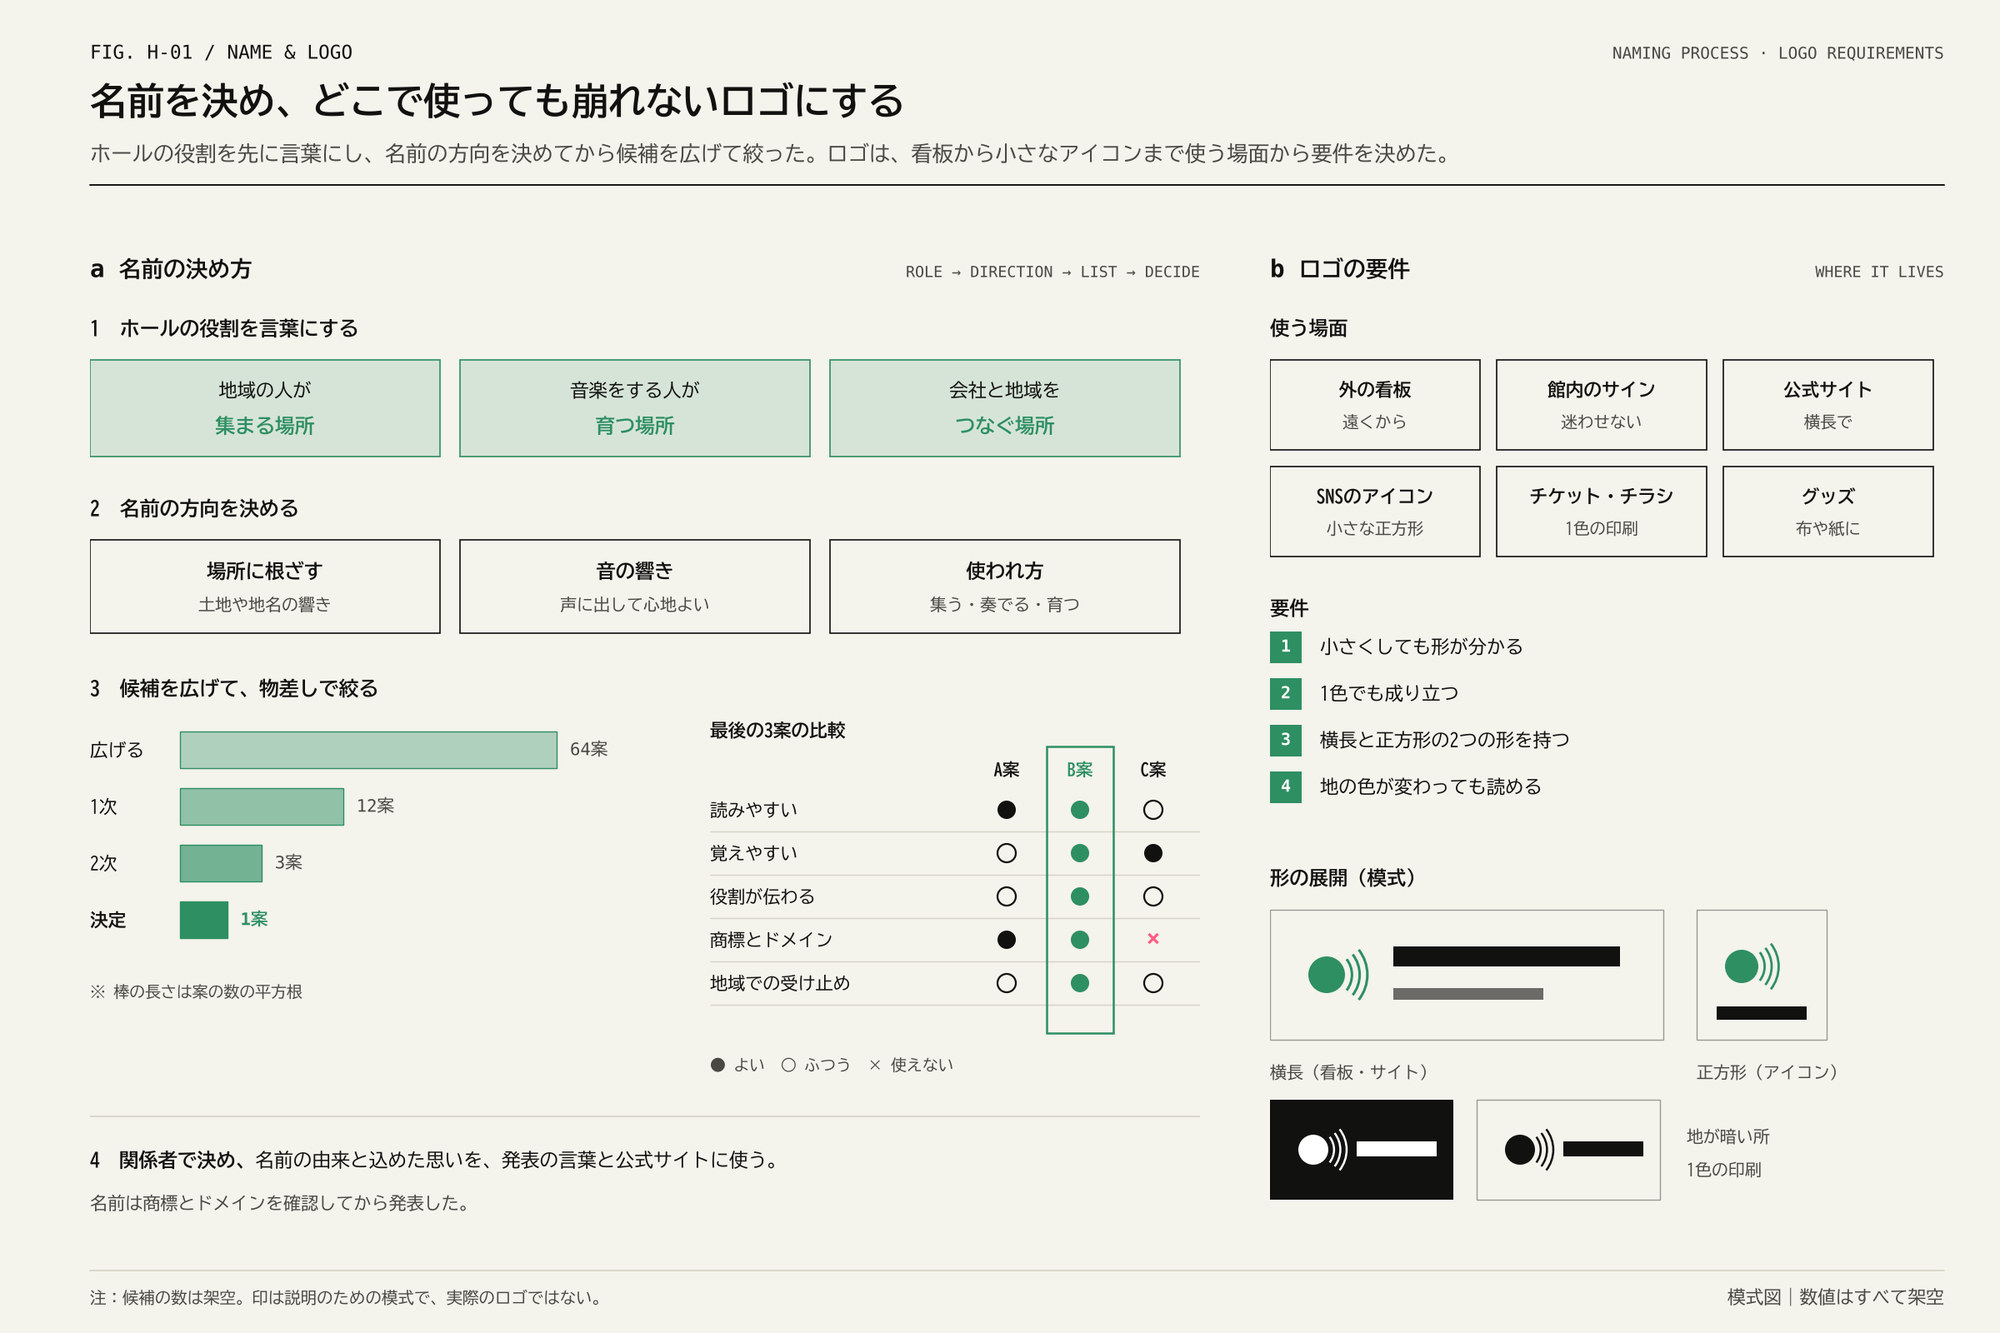This screenshot has width=2000, height=1333.
Task: Choose the 場所に根ざす direction box
Action: tap(265, 586)
